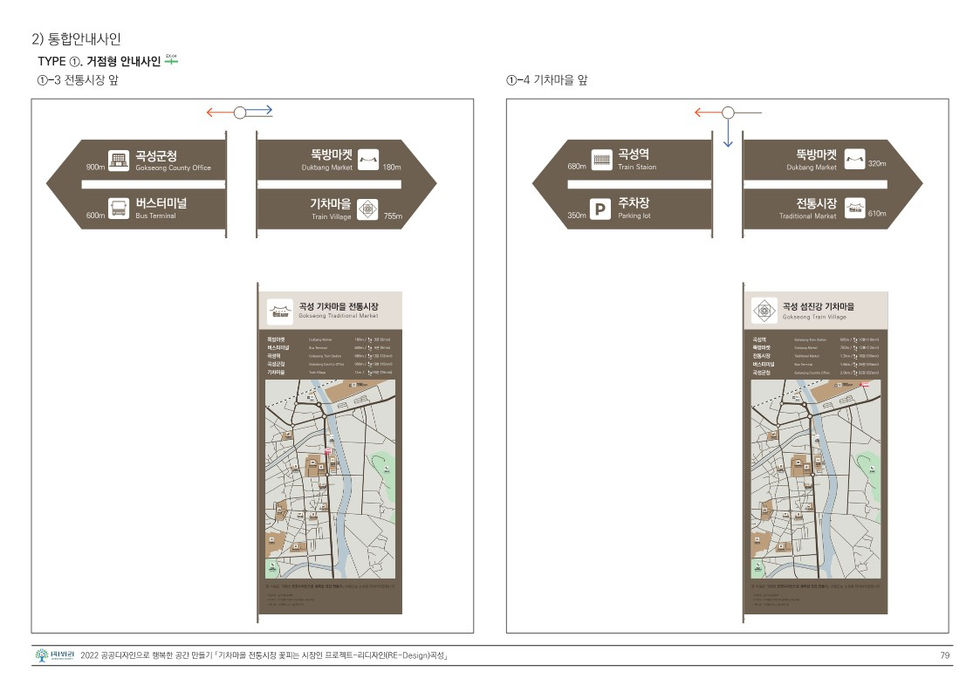Viewport: 980px width, 692px height.
Task: Click the direction indicator circle above the ①-4 sign
Action: click(728, 113)
